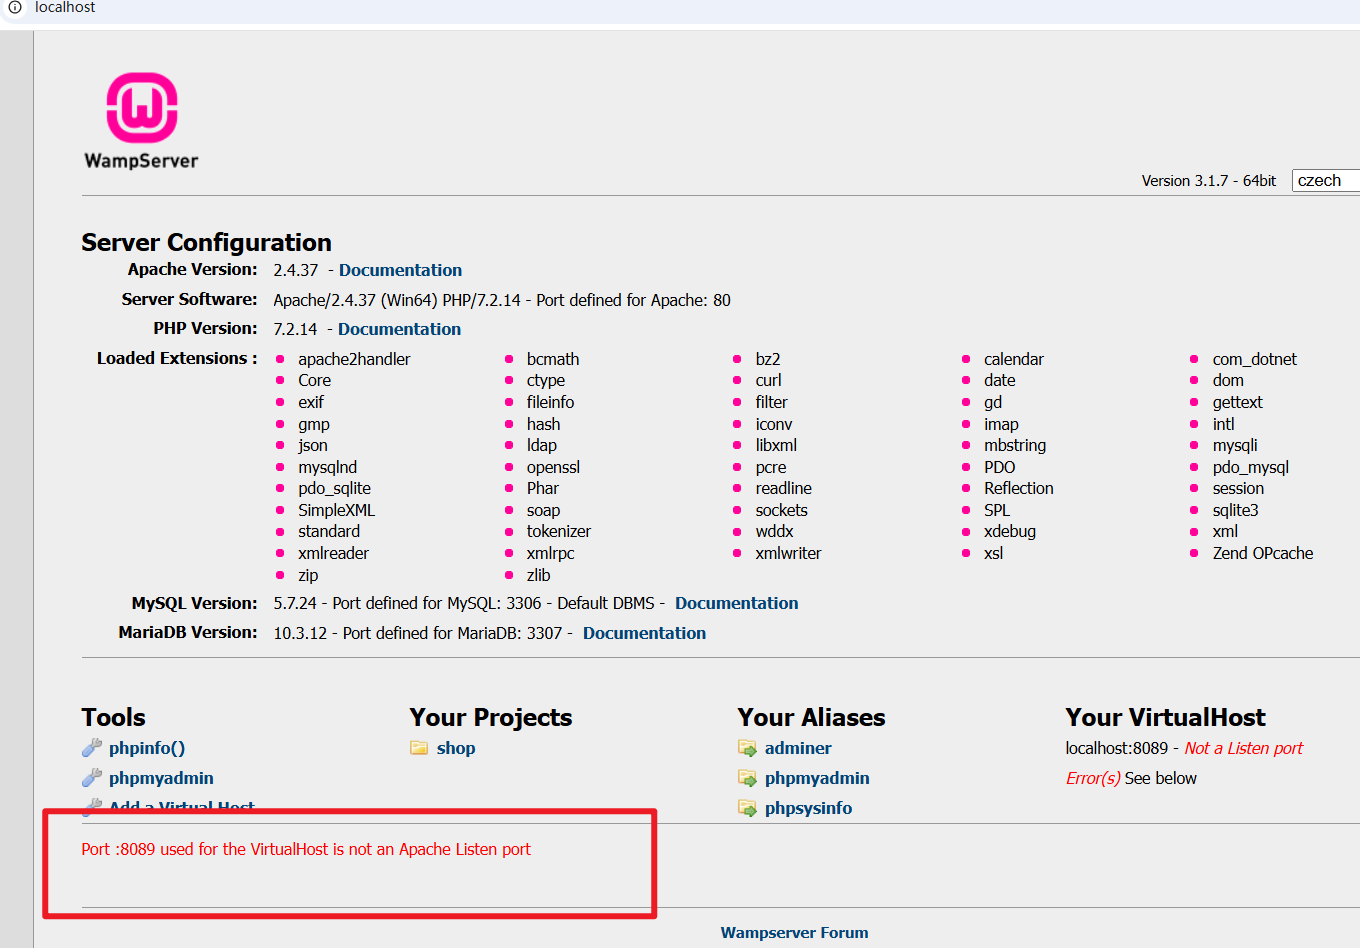Open MariaDB Documentation link

tap(644, 633)
